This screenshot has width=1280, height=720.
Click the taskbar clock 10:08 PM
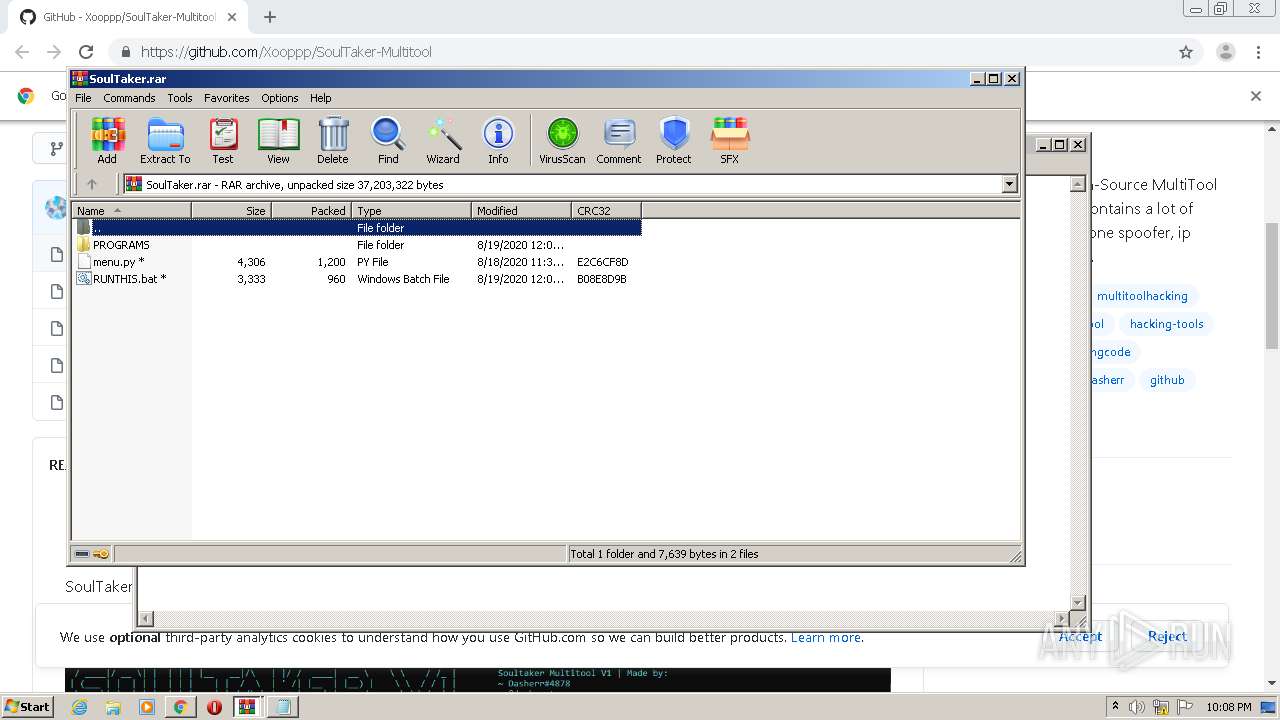1228,707
